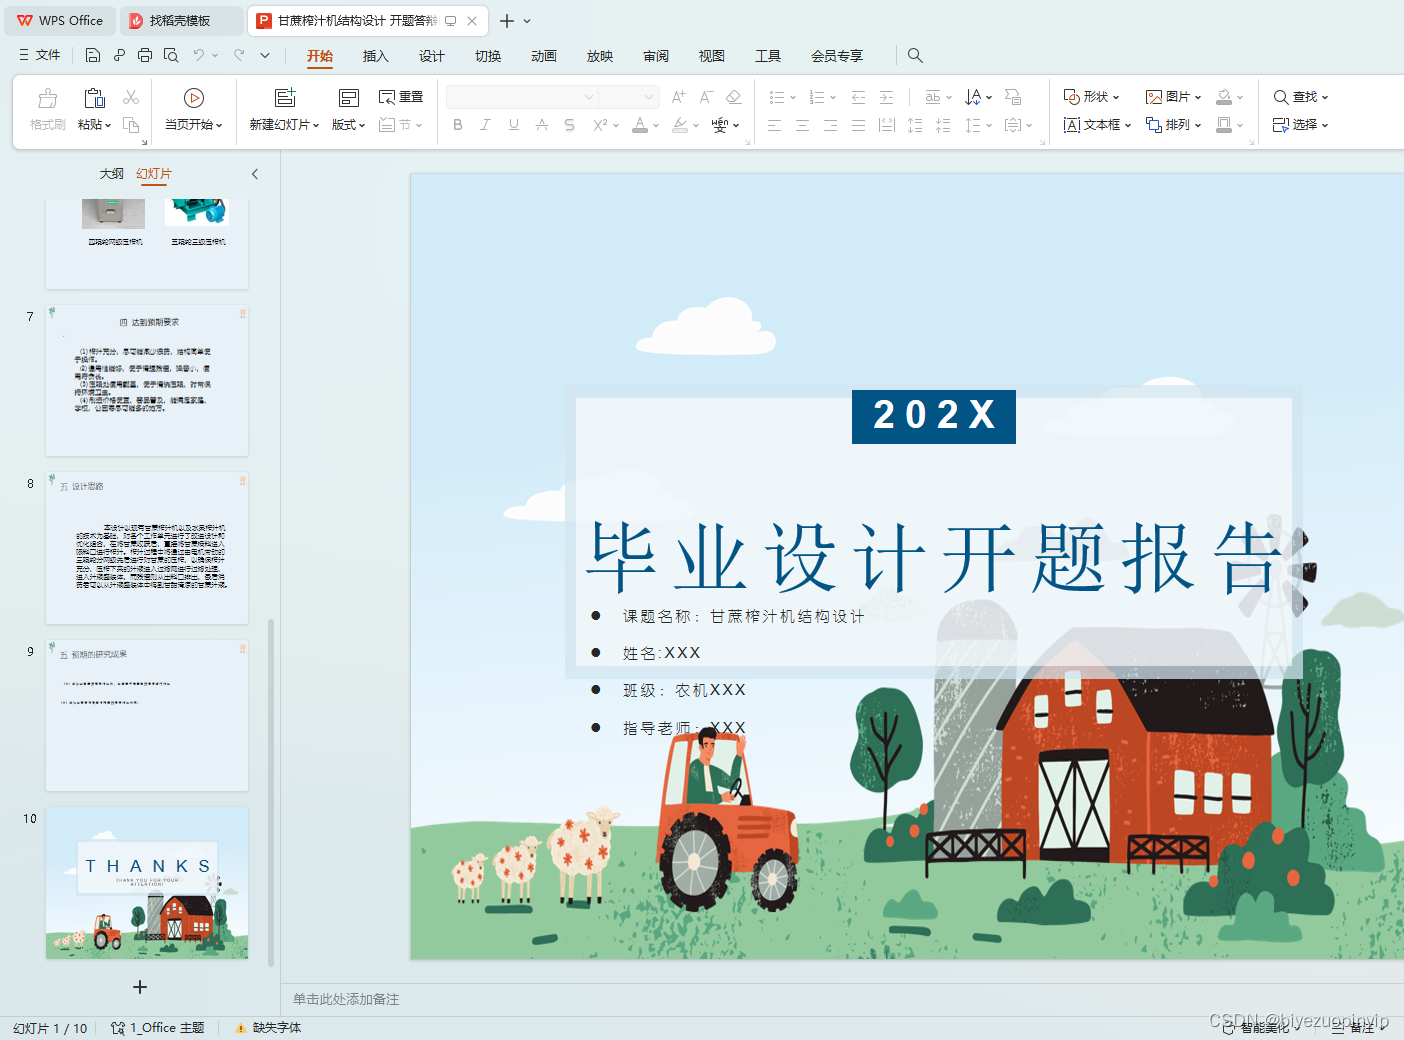Toggle Underline formatting

click(x=513, y=125)
